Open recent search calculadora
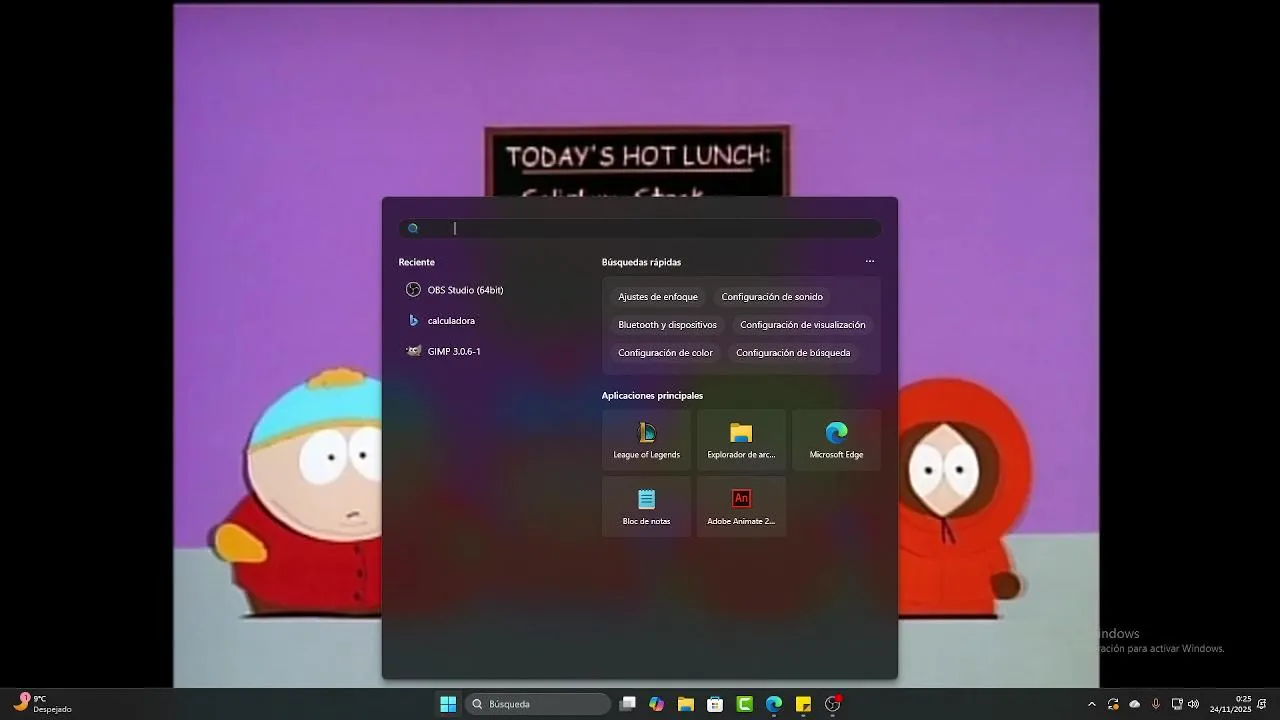 pos(441,321)
